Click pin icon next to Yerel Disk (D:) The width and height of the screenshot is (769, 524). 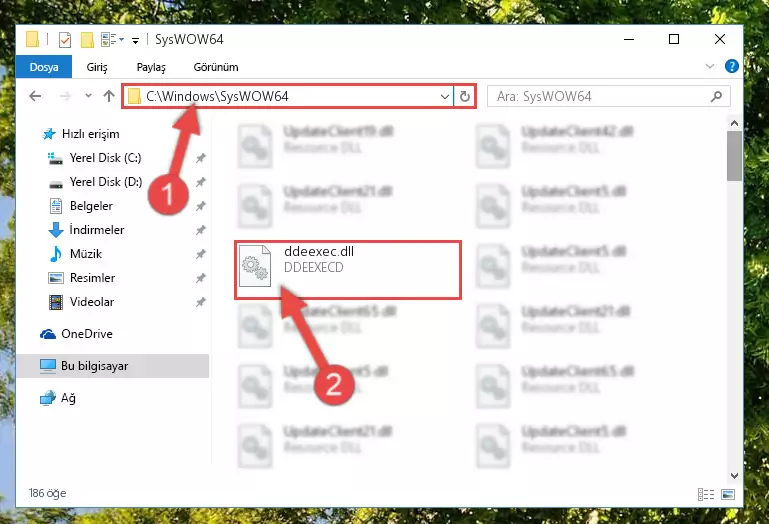[201, 182]
